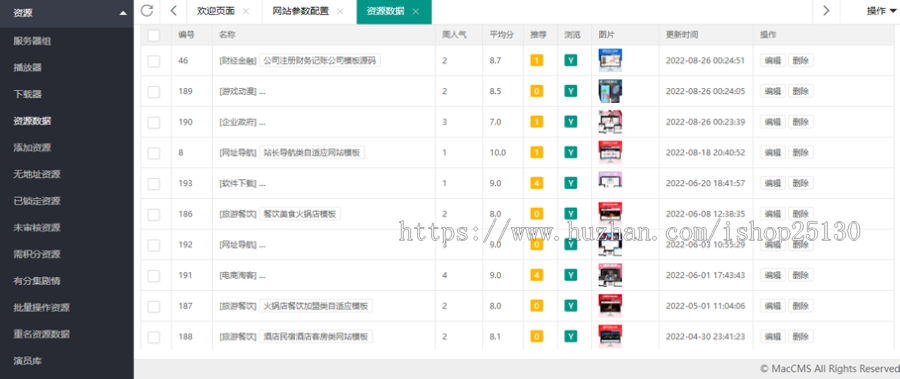Click the orange recommend badge in row 193
900x379 pixels.
point(537,183)
